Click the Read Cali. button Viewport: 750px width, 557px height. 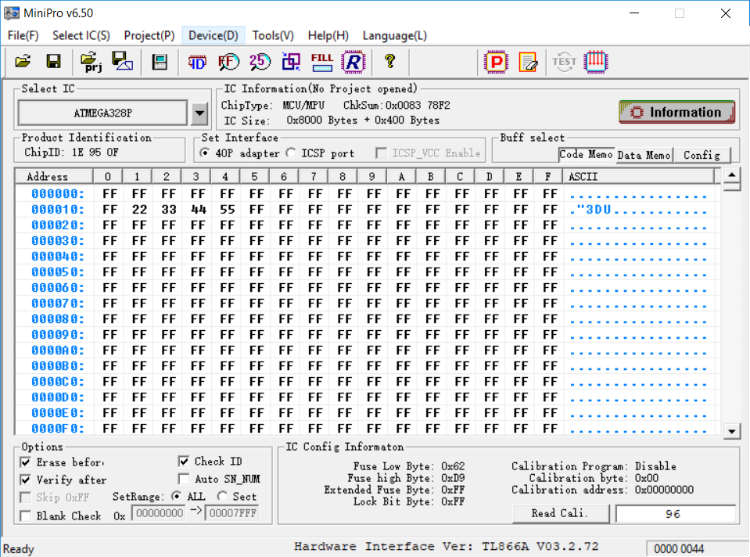point(561,513)
